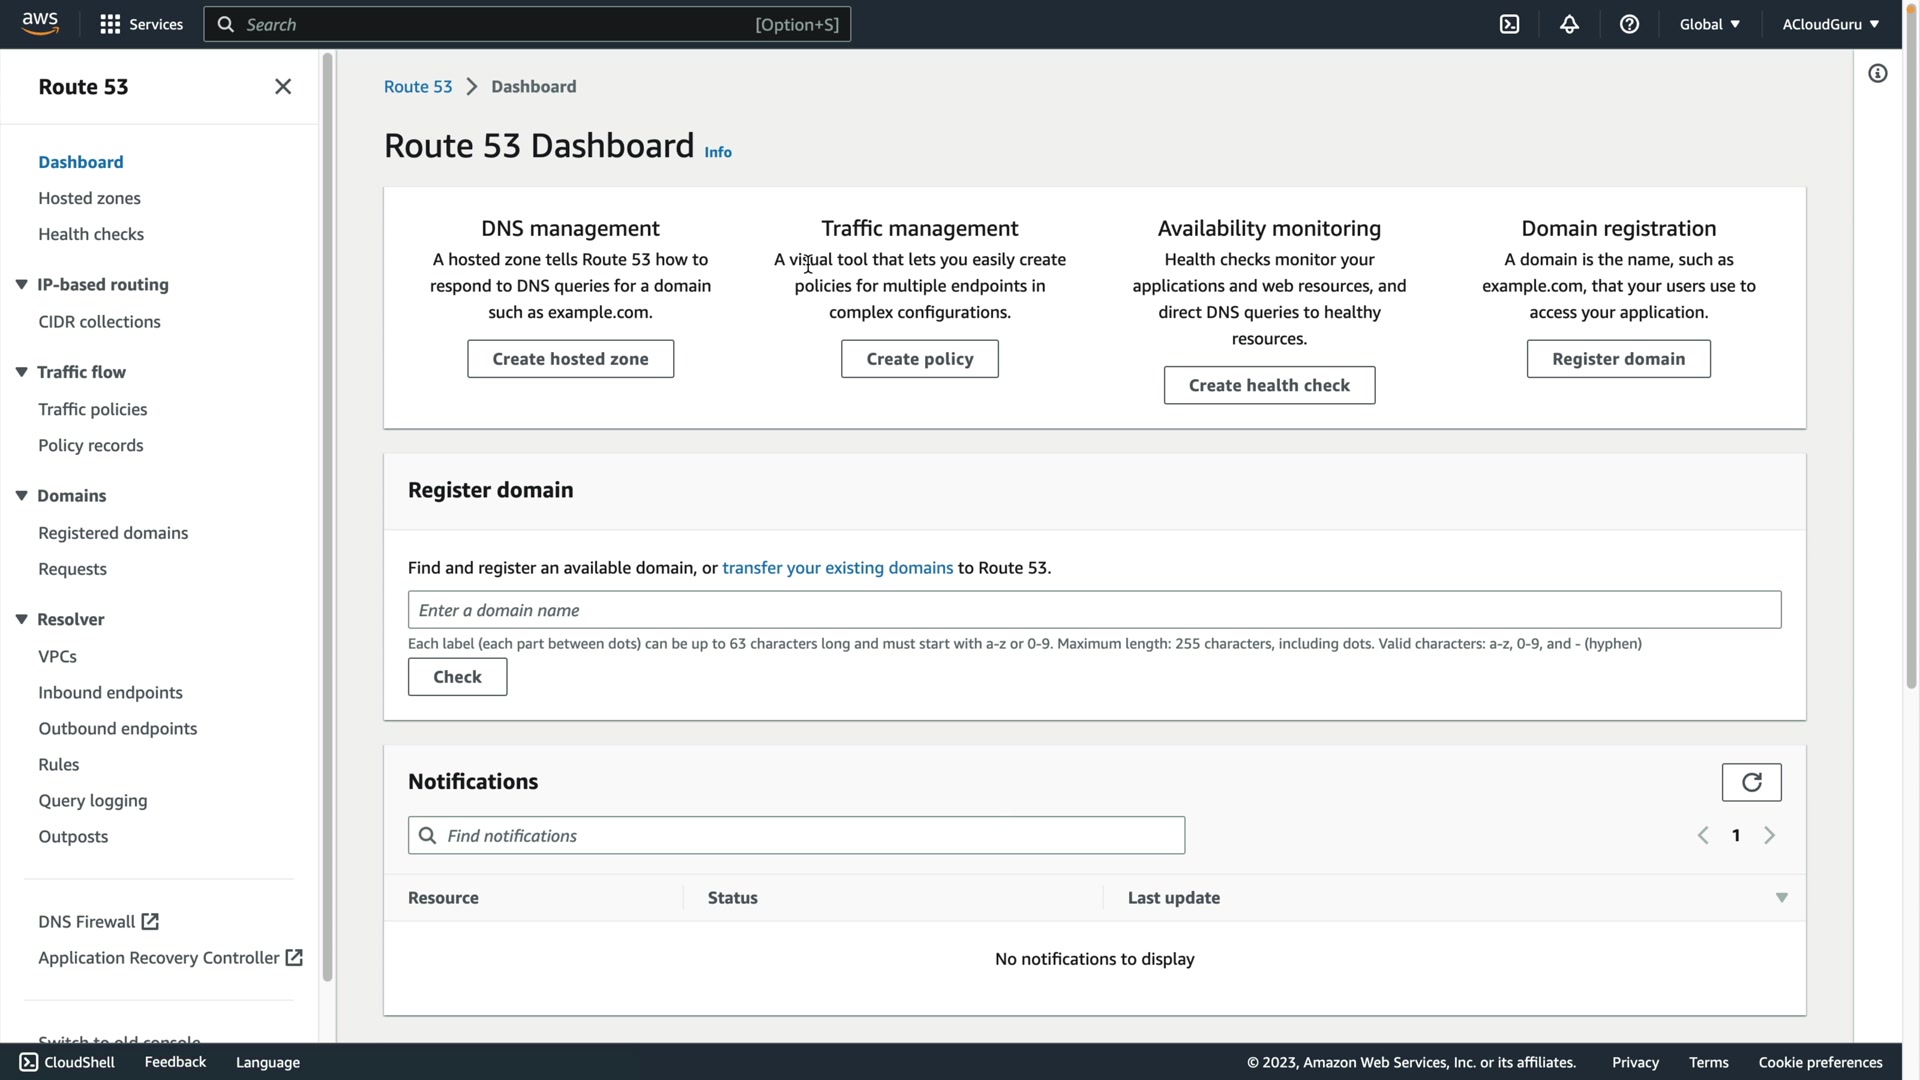Screen dimensions: 1920x1080
Task: Sort by Last update column arrow
Action: click(x=1781, y=898)
